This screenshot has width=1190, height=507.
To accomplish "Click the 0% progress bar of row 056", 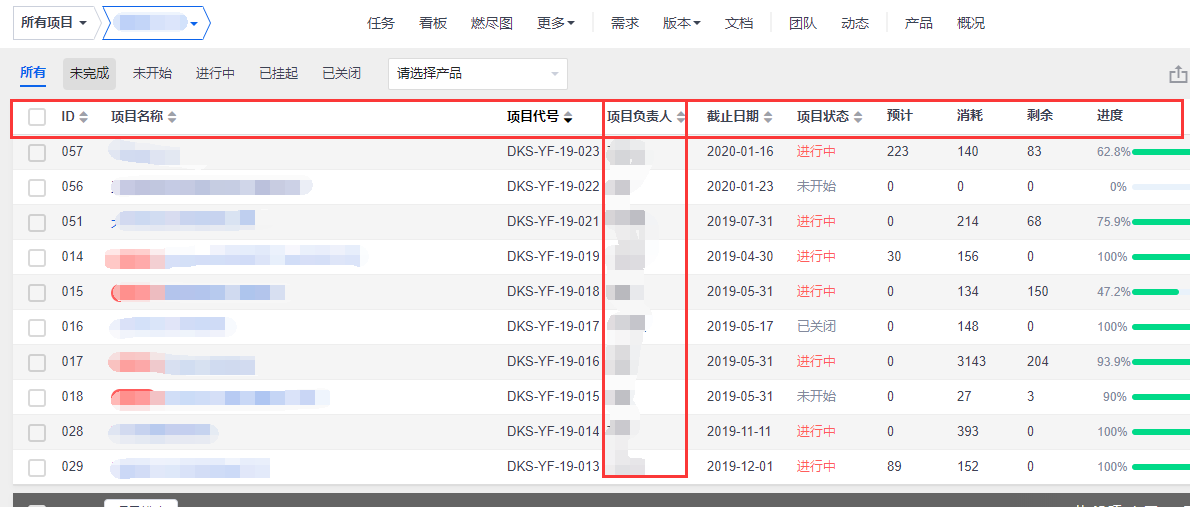I will coord(1160,187).
